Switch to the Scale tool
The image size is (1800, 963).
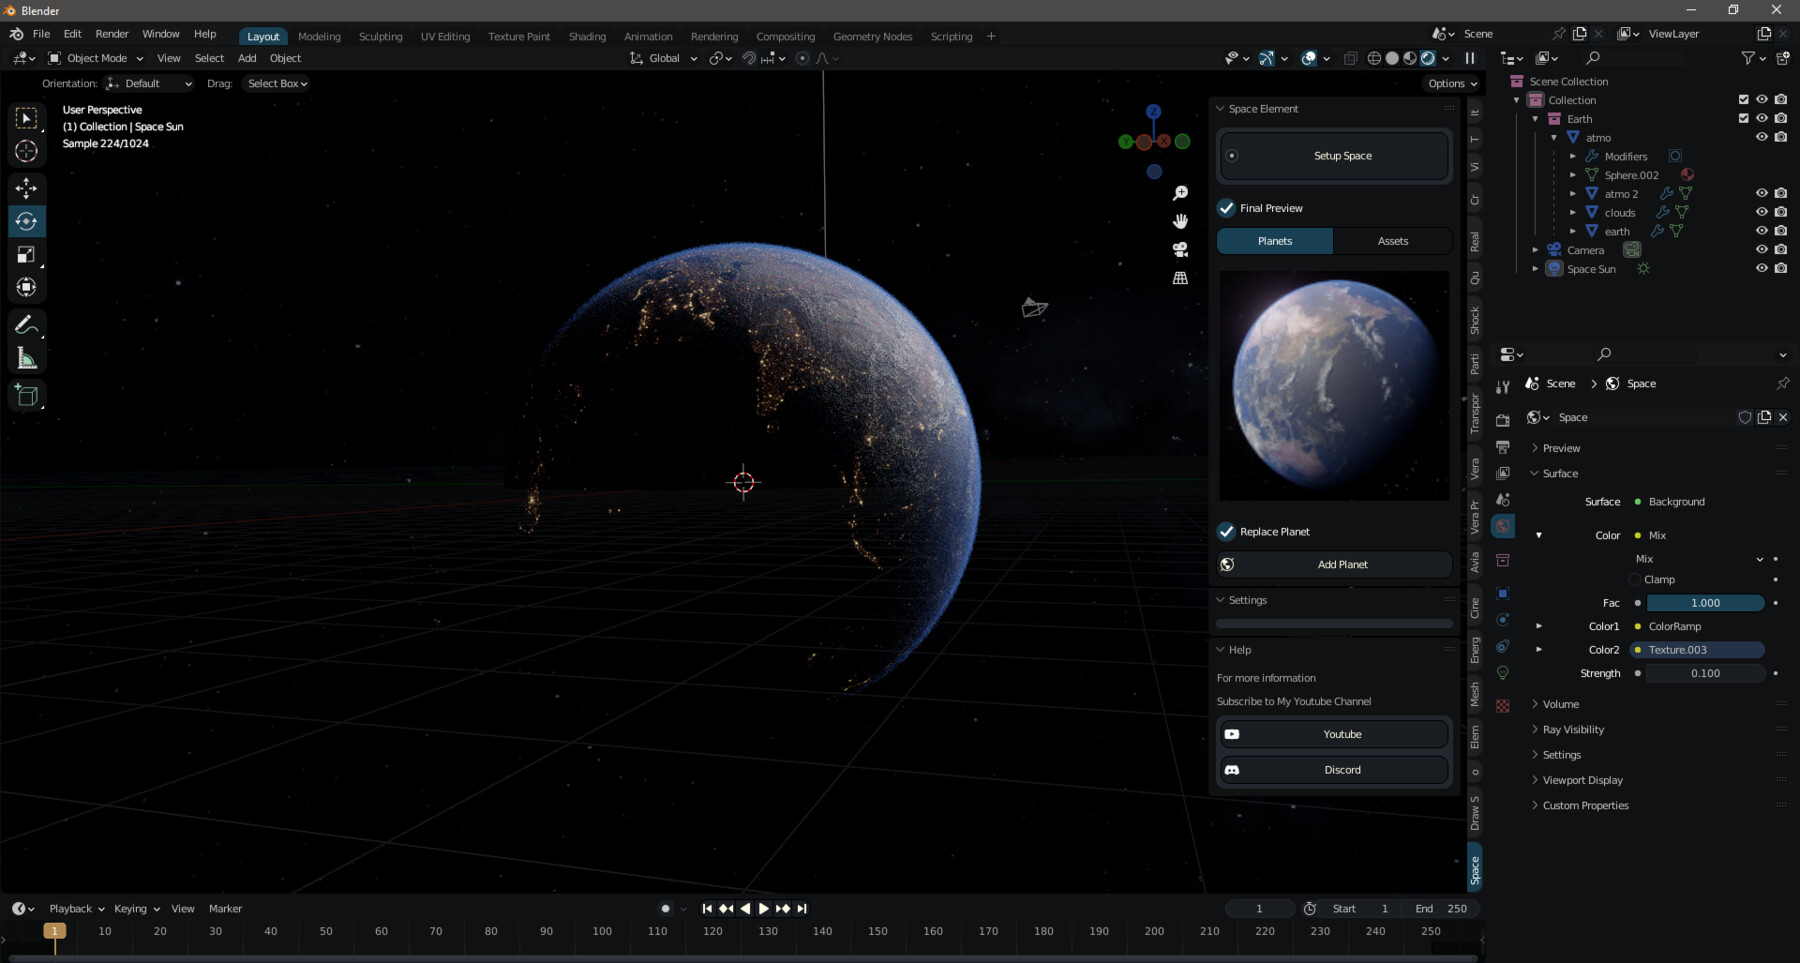click(x=27, y=254)
